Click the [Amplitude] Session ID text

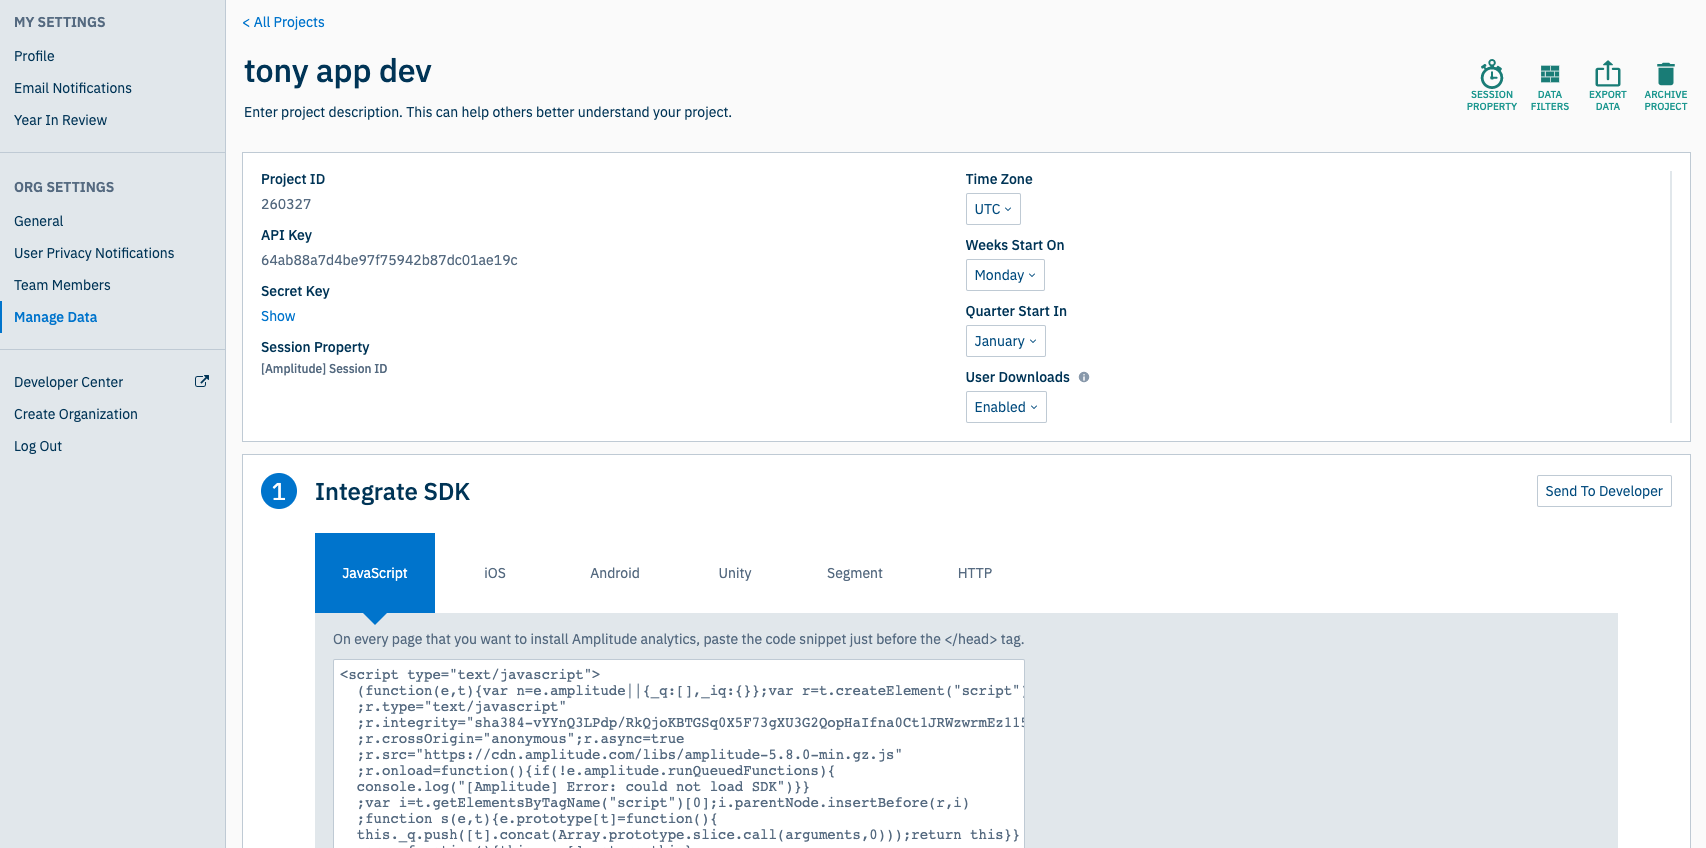(324, 369)
